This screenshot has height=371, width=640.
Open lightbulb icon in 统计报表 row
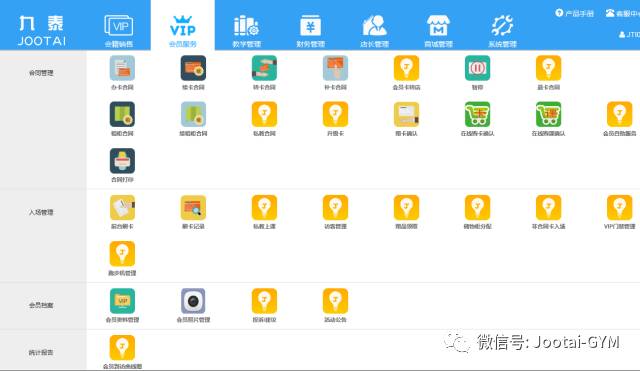point(122,348)
